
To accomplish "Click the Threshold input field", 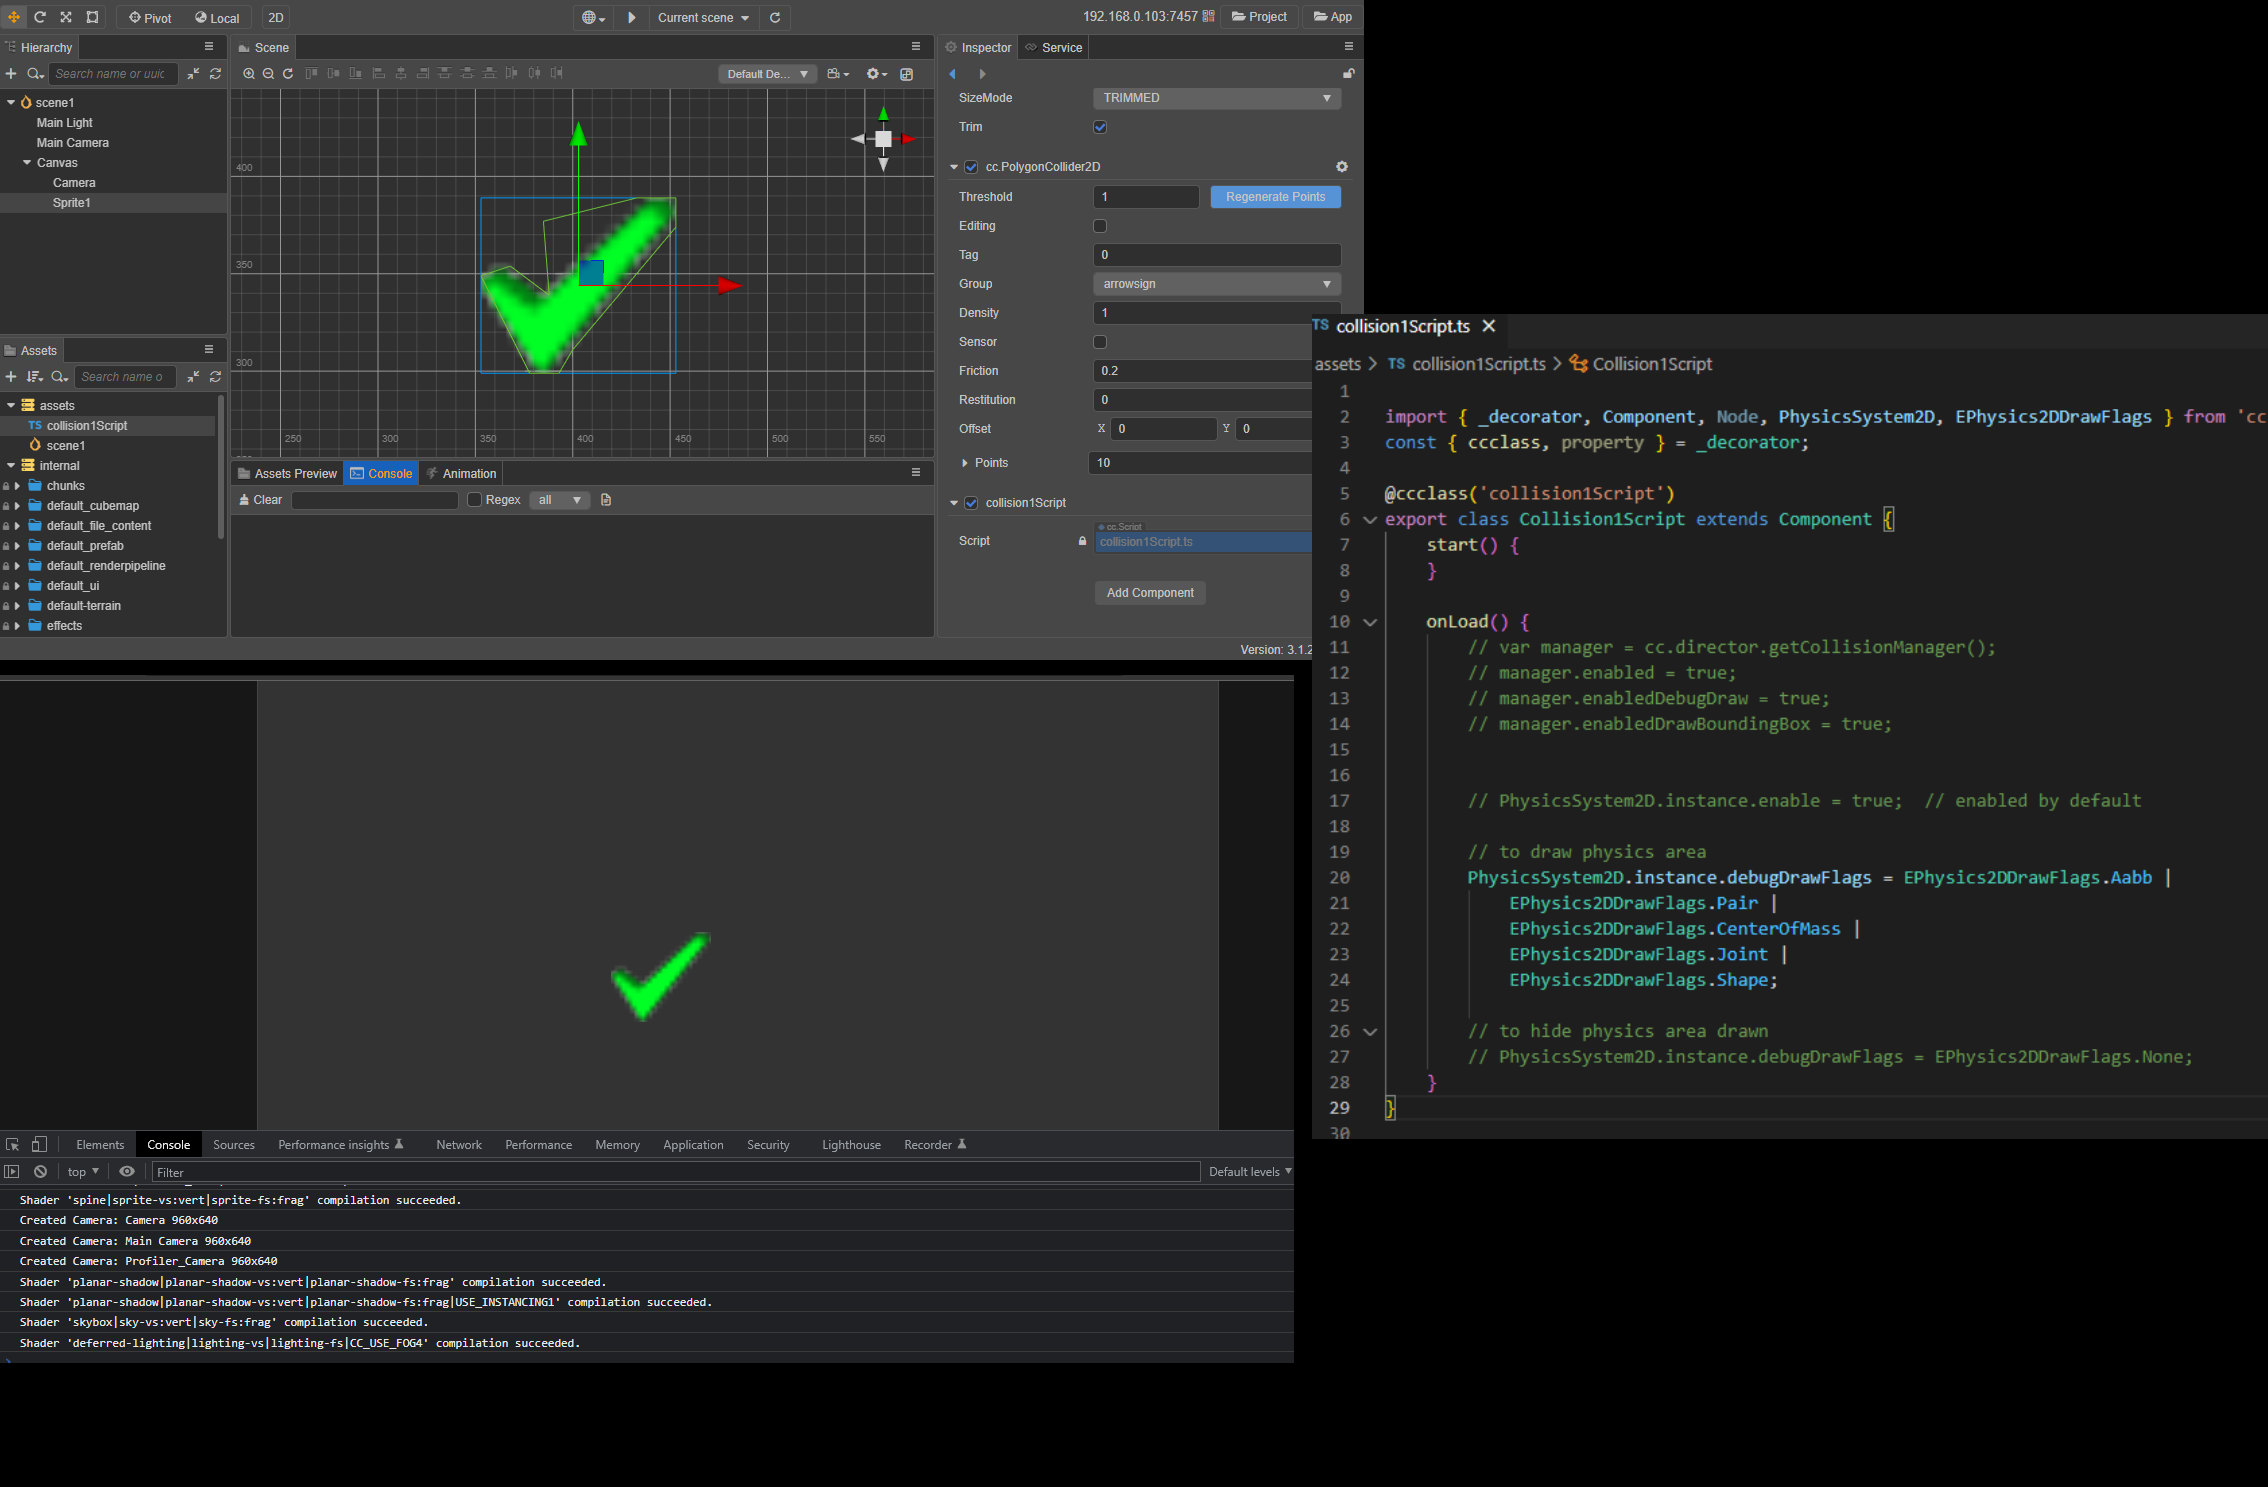I will pos(1146,197).
